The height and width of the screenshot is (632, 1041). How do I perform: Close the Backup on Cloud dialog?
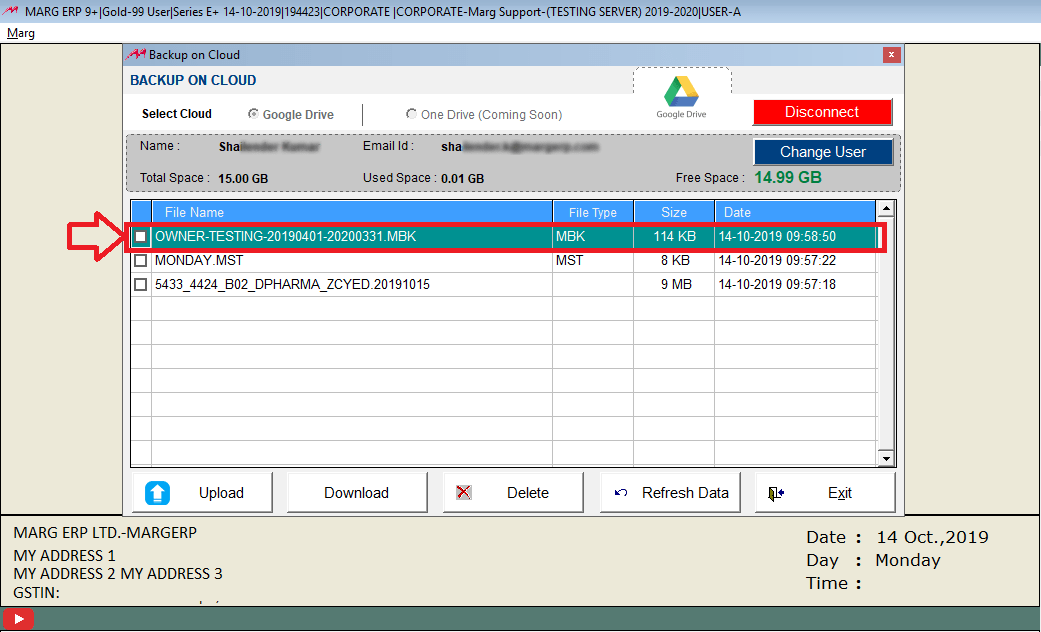tap(891, 55)
